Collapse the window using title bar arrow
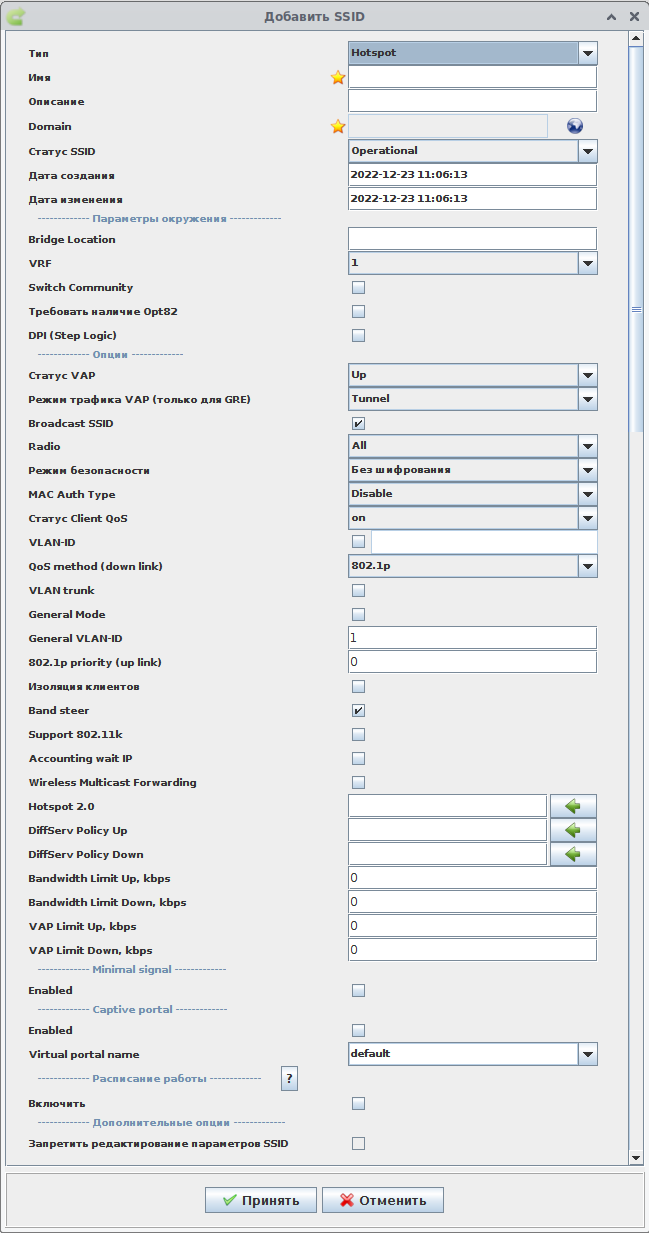The image size is (649, 1233). point(611,17)
